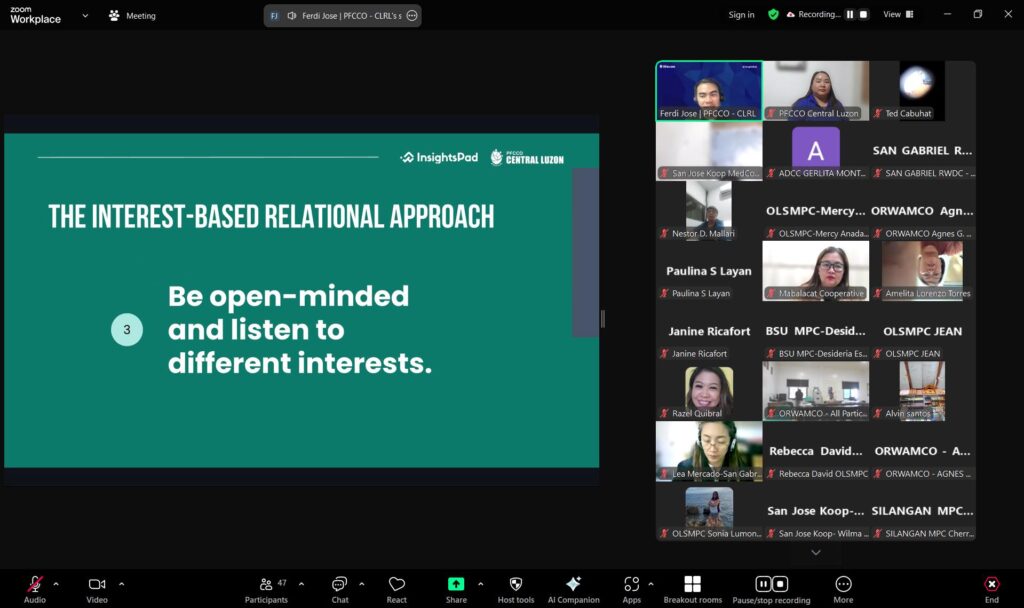Select the San Jose Koop- Wilma tile
This screenshot has height=608, width=1024.
[816, 511]
